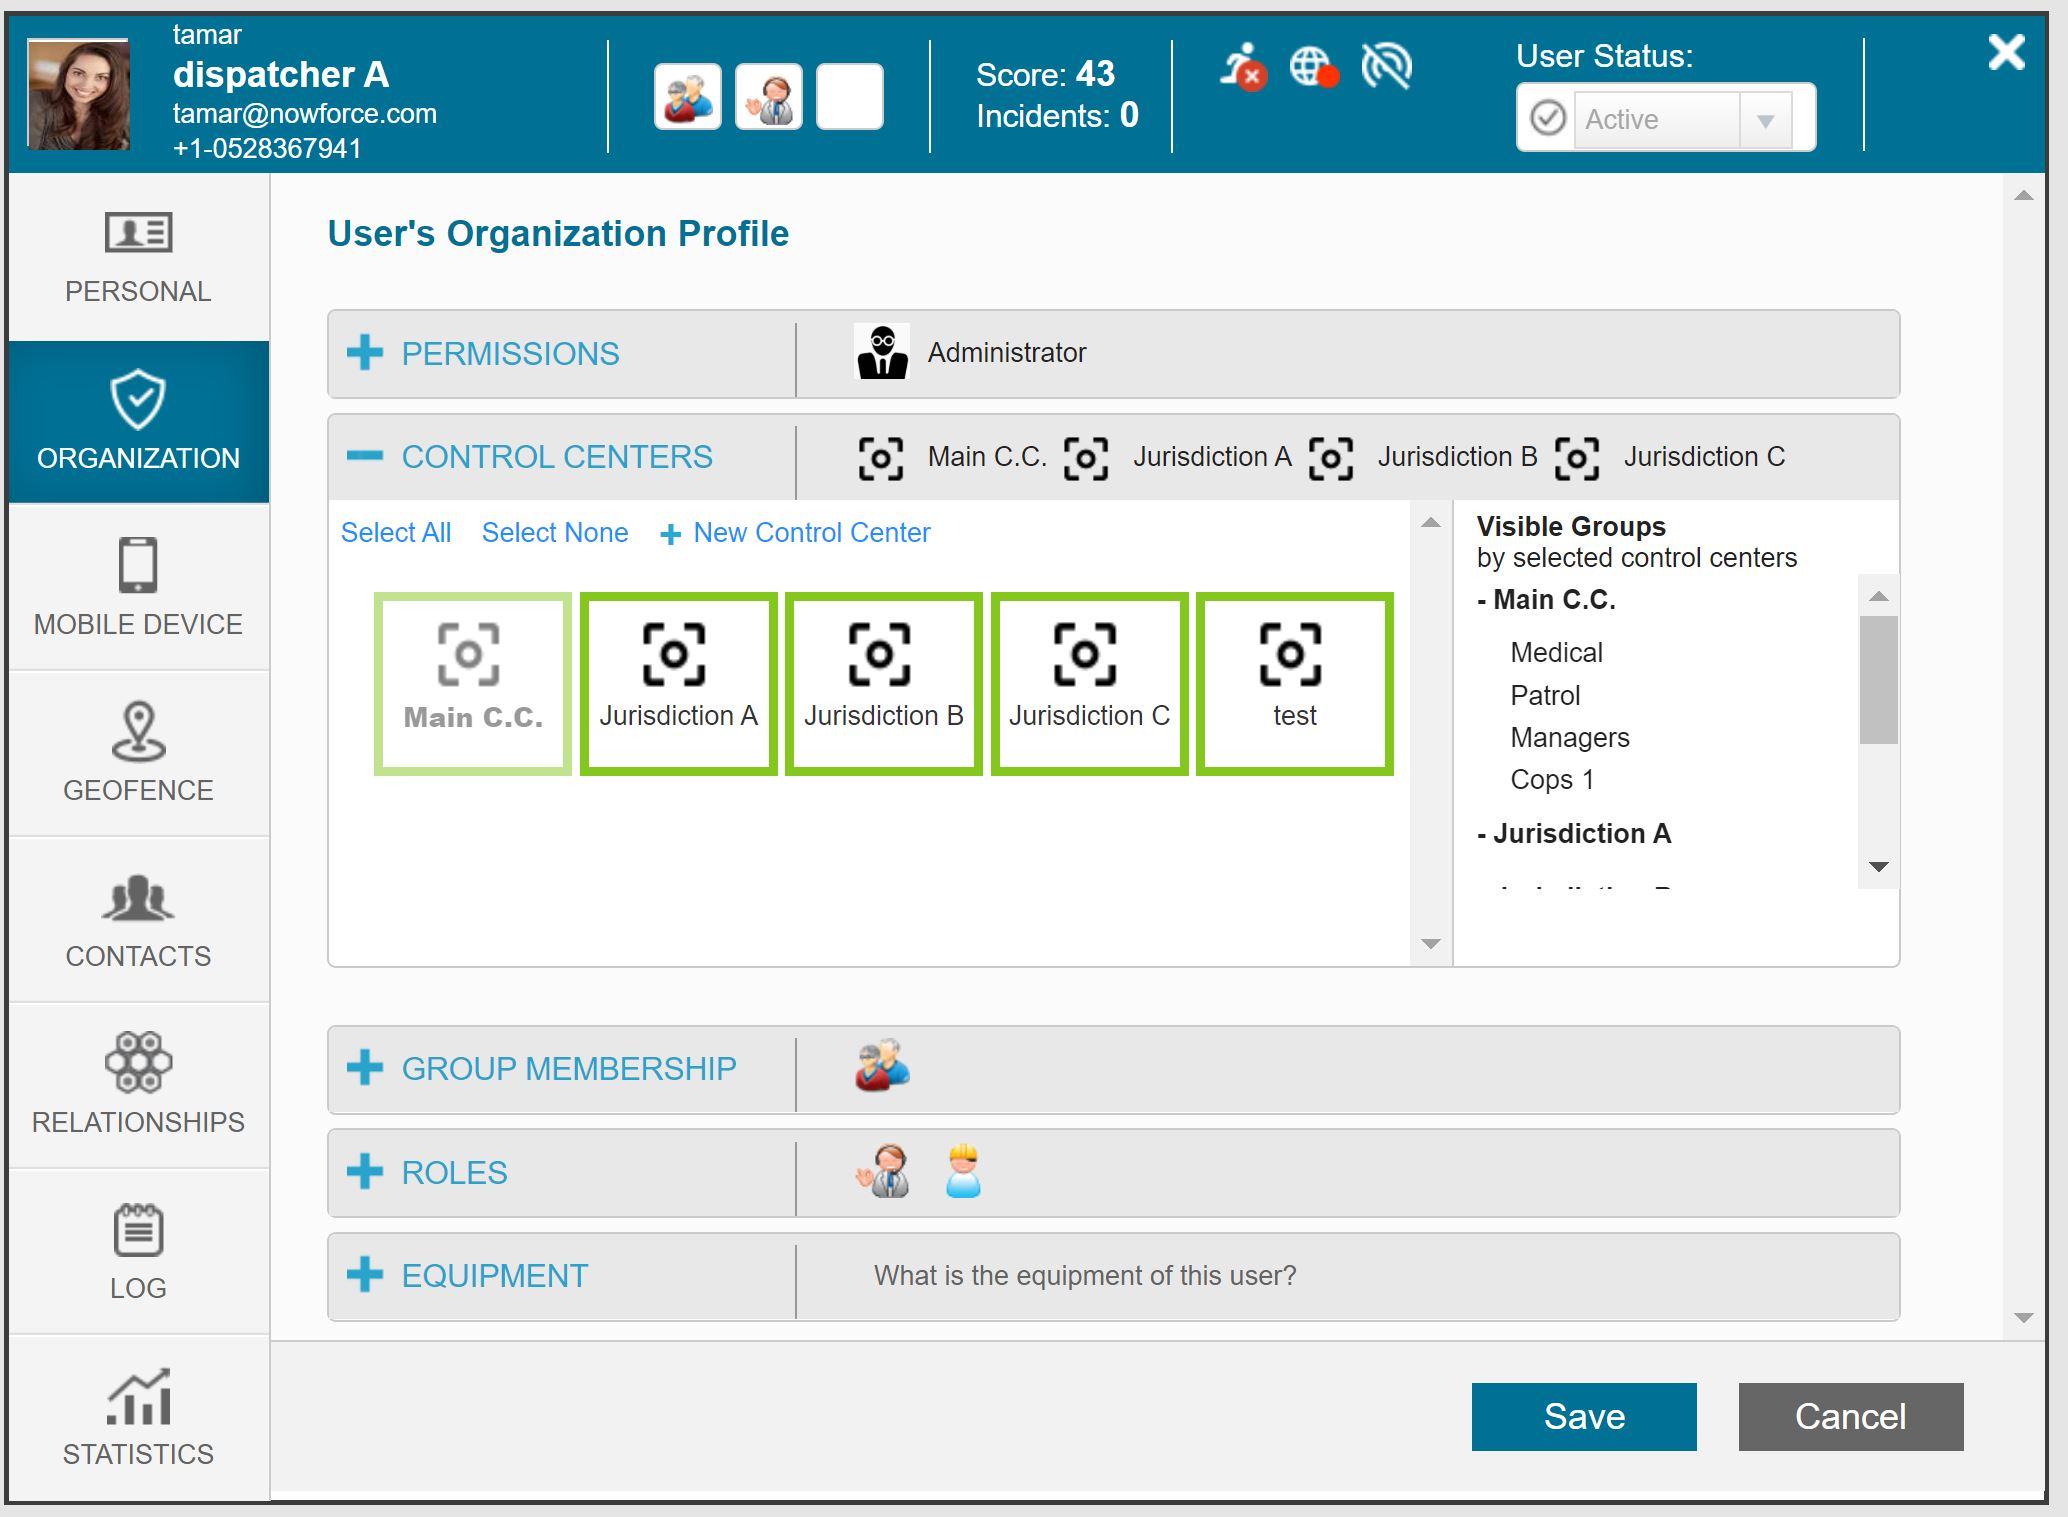Toggle the Jurisdiction A control center tile
2068x1517 pixels.
(x=678, y=684)
